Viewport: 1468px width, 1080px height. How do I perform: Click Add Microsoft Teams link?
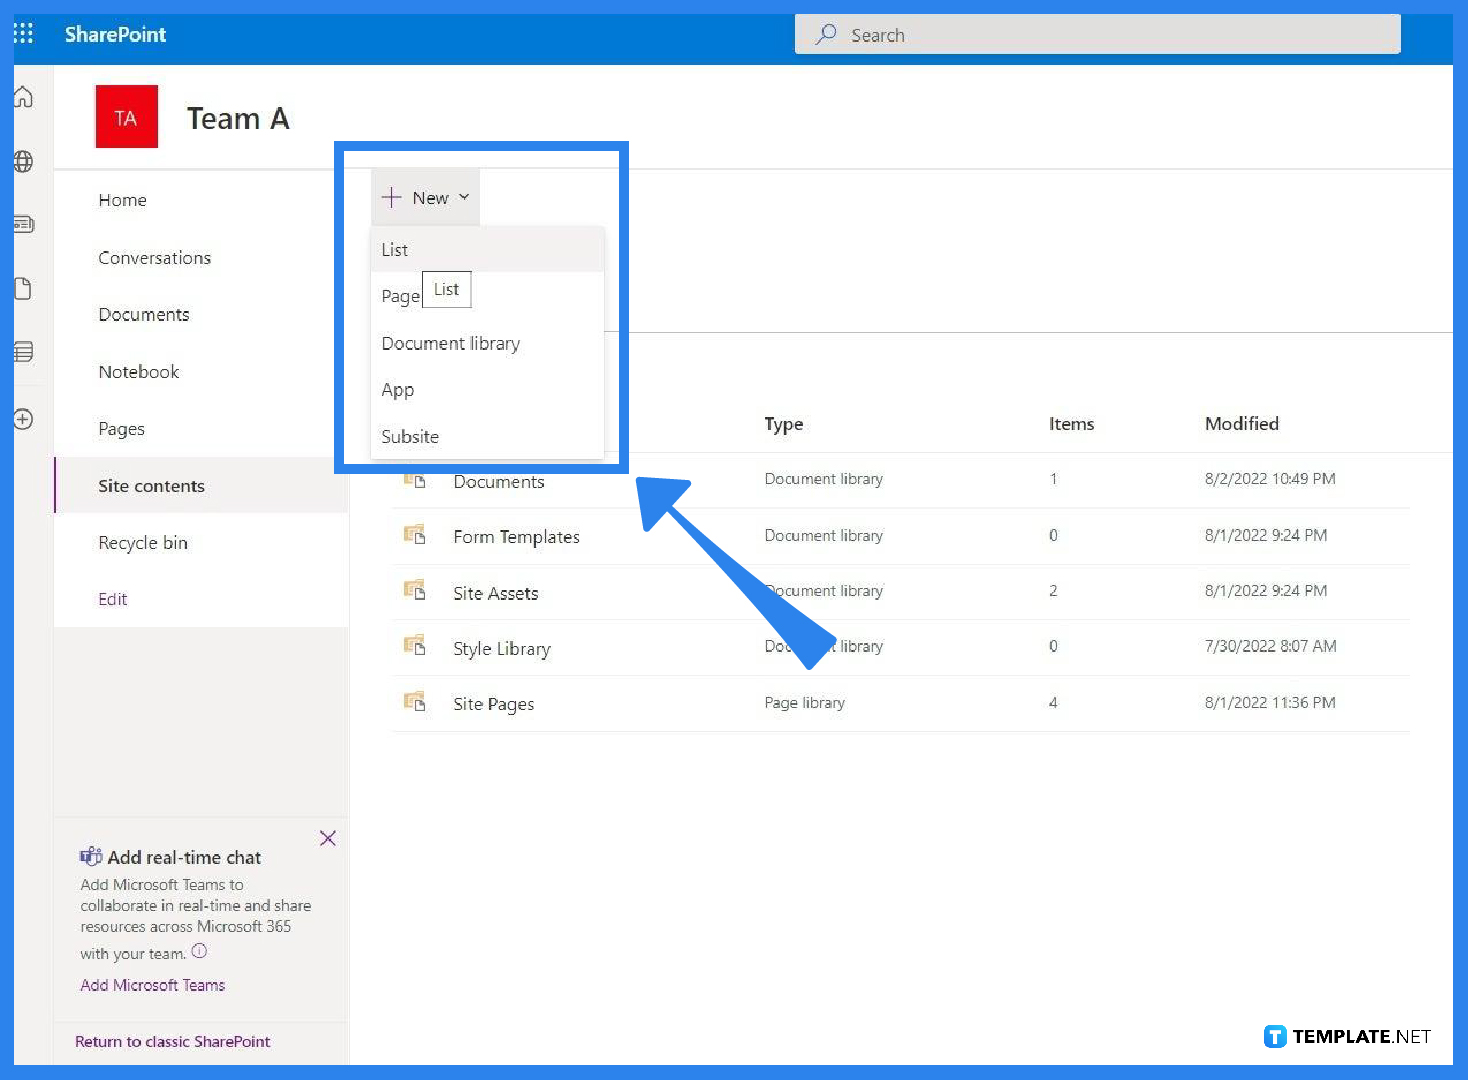(x=152, y=985)
